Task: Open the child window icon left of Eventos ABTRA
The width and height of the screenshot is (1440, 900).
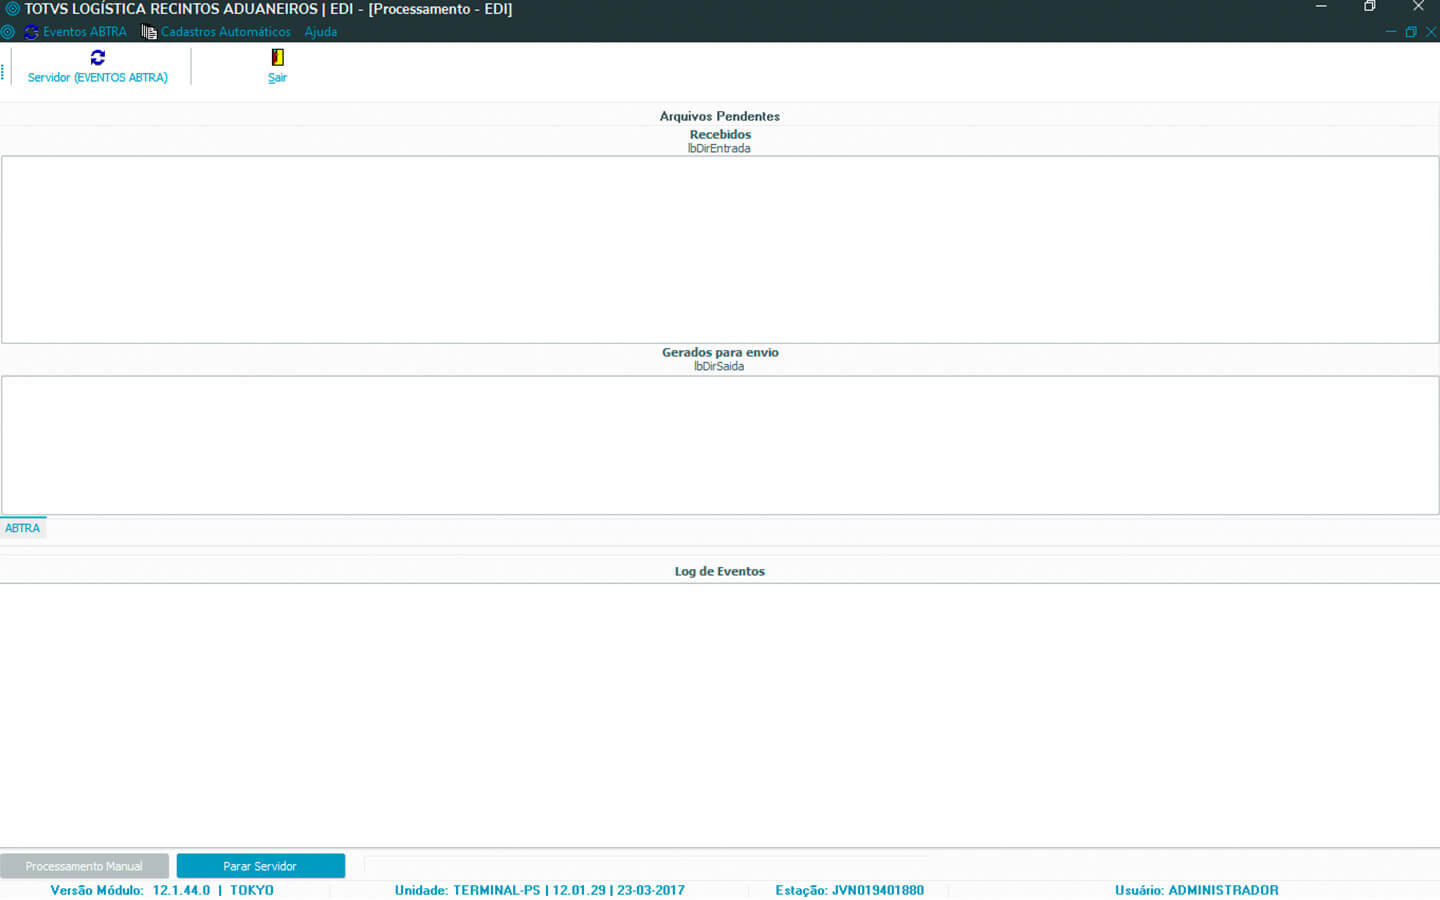Action: (8, 32)
